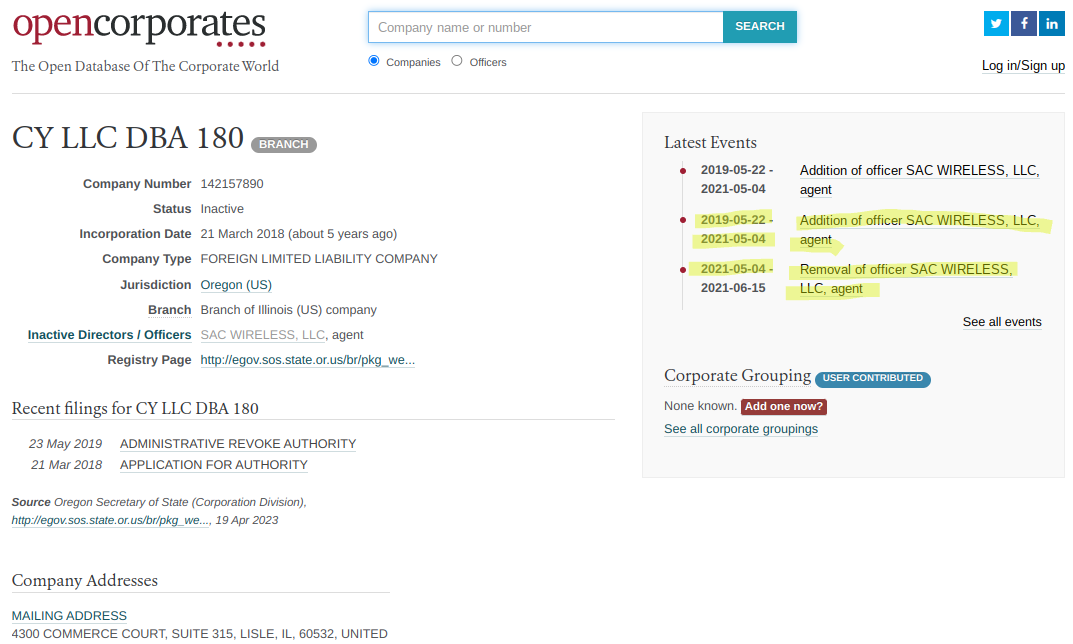The height and width of the screenshot is (644, 1073).
Task: Select the Officers radio button
Action: [x=456, y=61]
